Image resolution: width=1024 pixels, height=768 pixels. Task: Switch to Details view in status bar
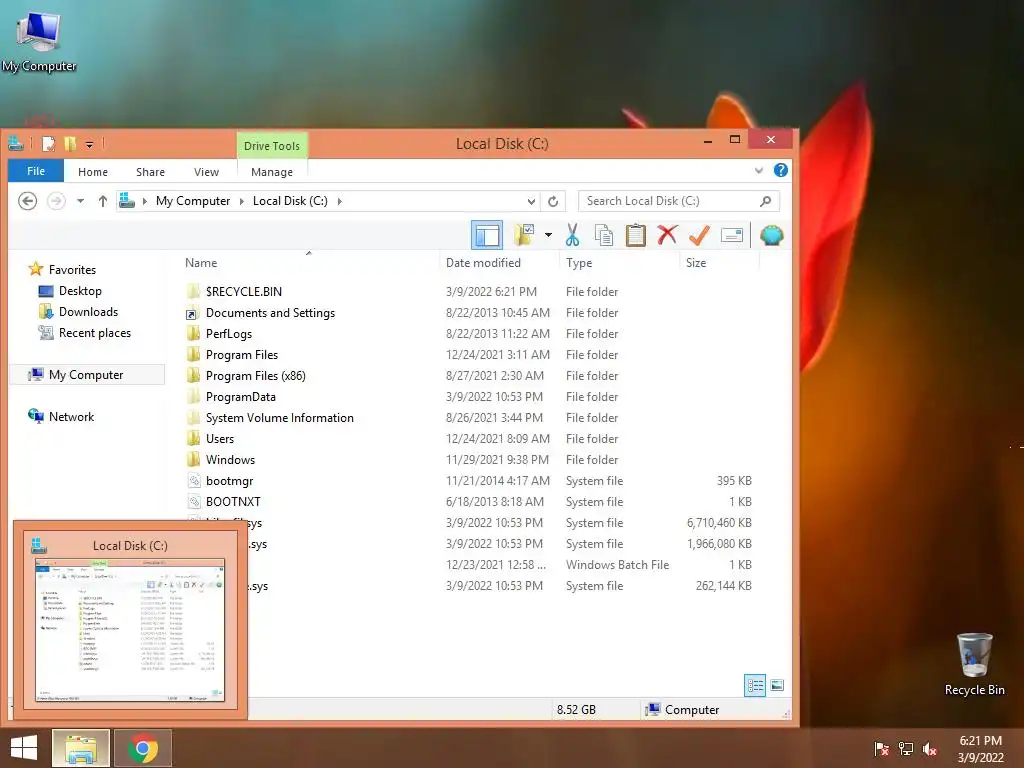[755, 685]
